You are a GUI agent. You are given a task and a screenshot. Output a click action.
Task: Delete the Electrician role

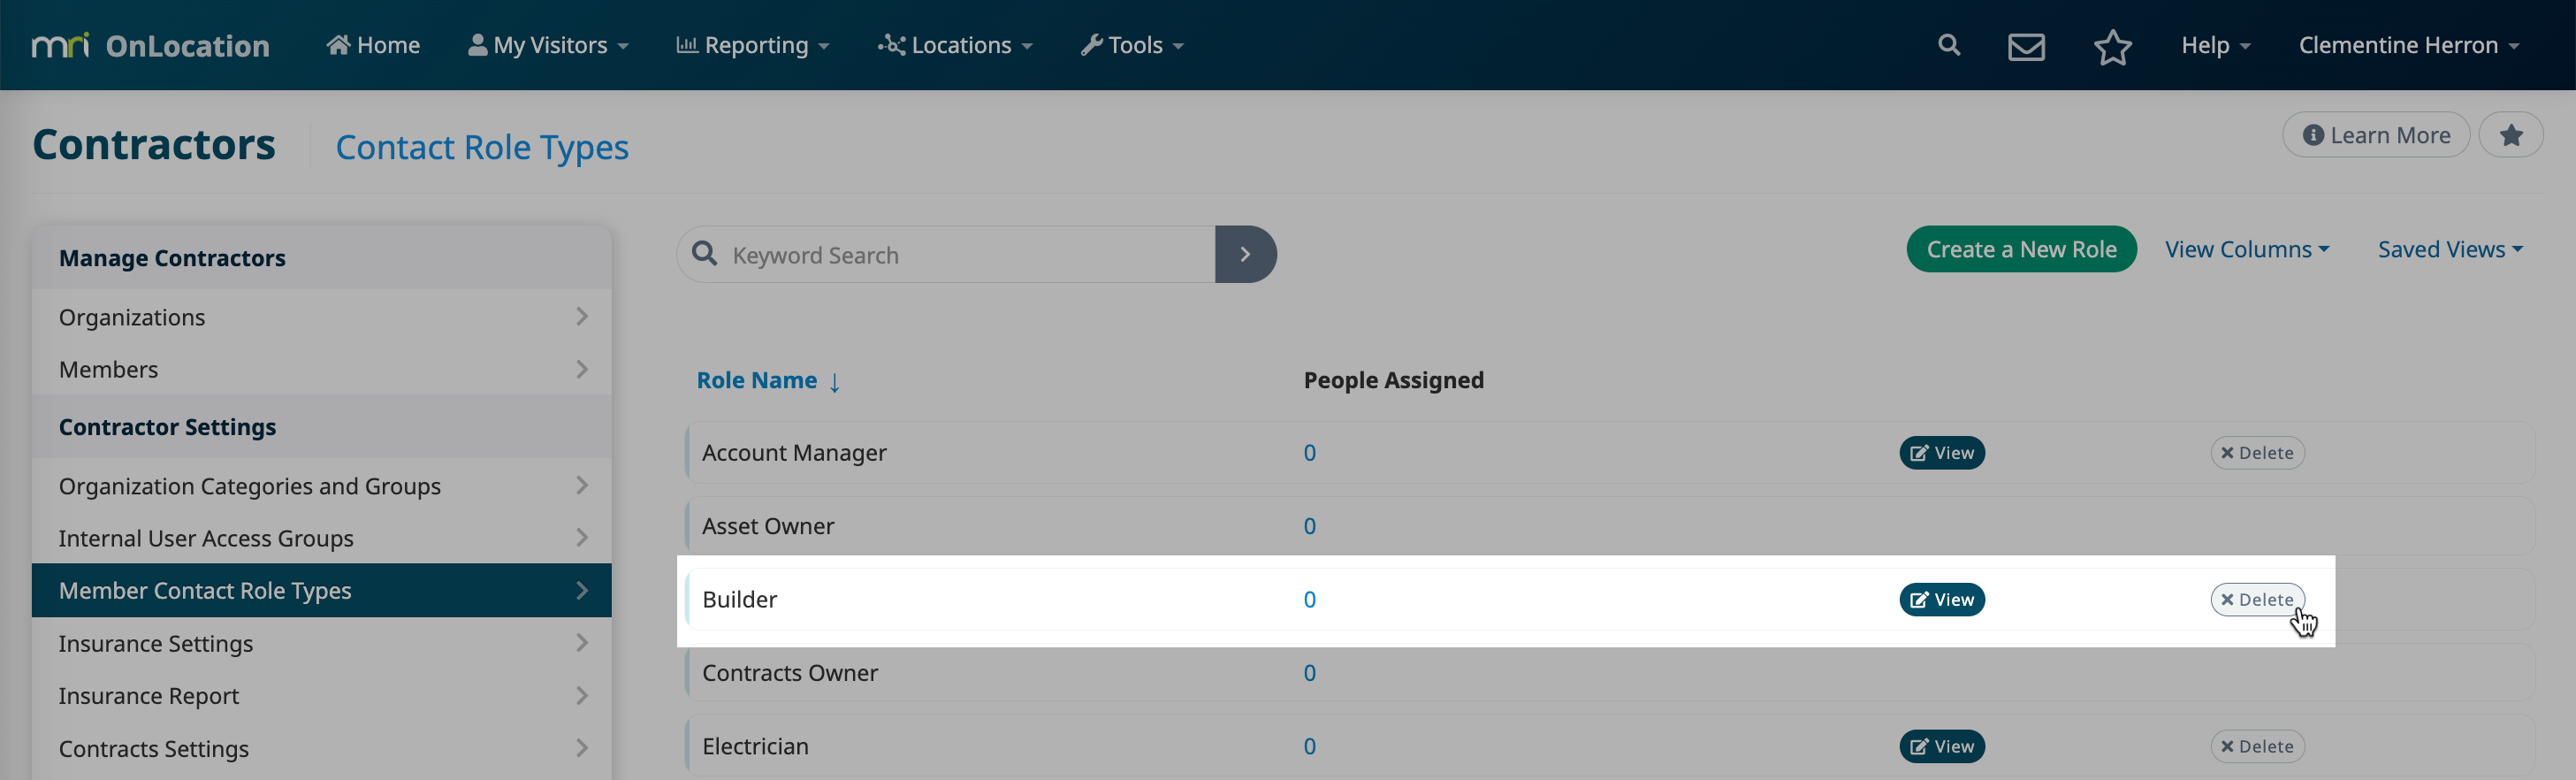(2257, 746)
